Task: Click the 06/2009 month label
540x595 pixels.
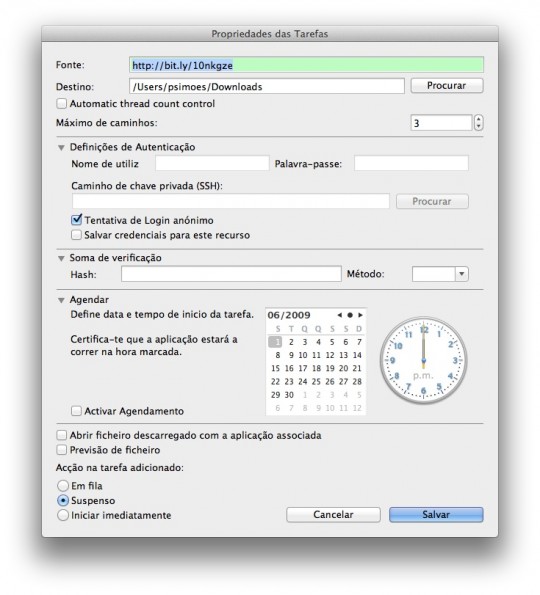Action: coord(289,315)
